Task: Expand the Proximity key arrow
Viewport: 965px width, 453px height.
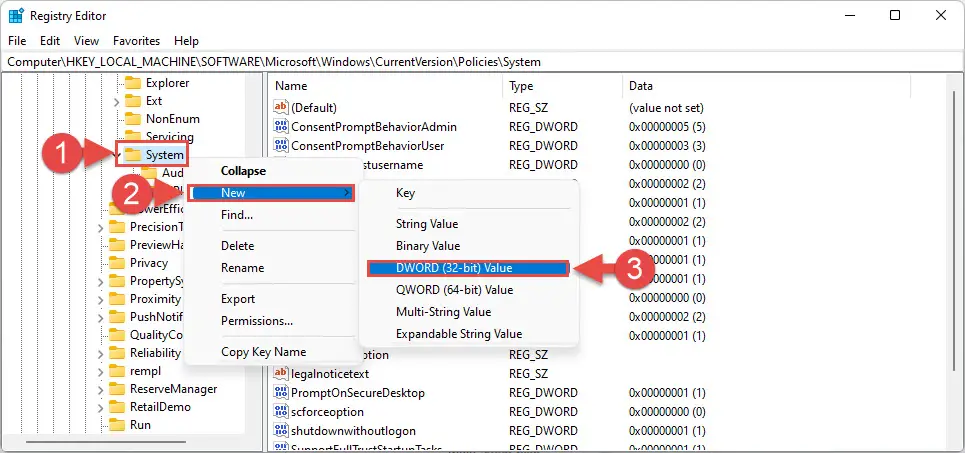Action: click(101, 299)
